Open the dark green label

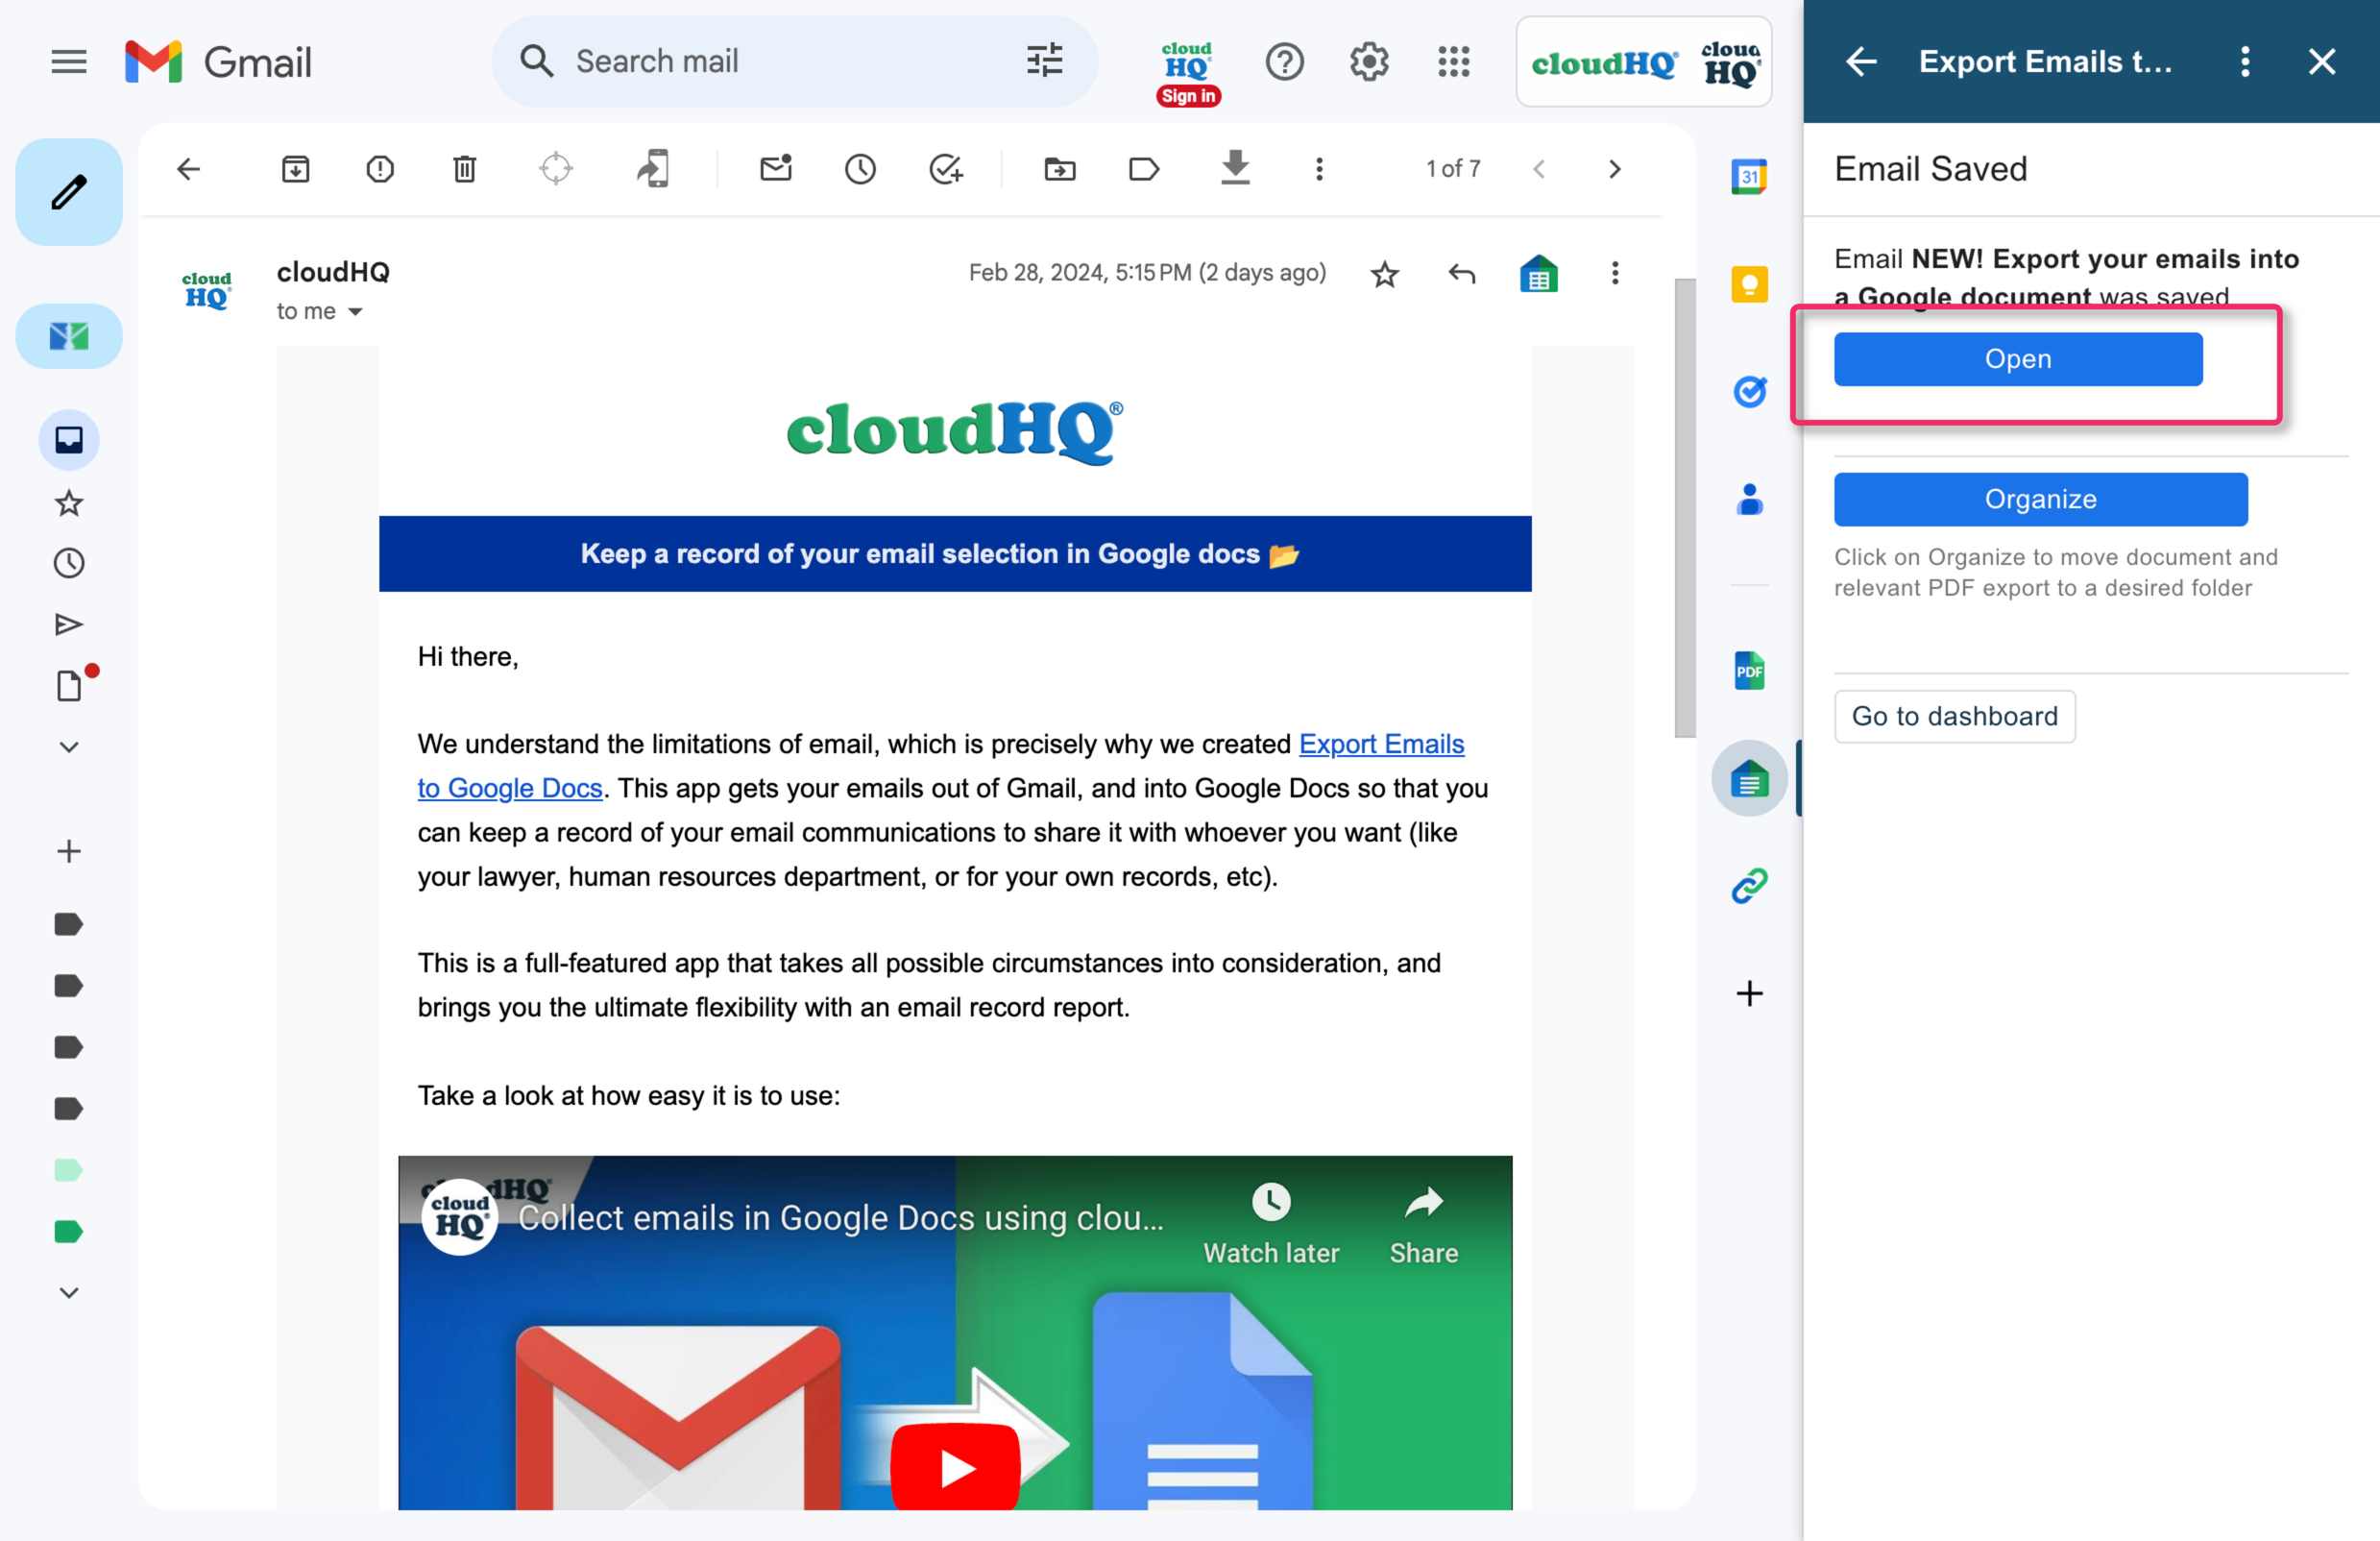[69, 1231]
